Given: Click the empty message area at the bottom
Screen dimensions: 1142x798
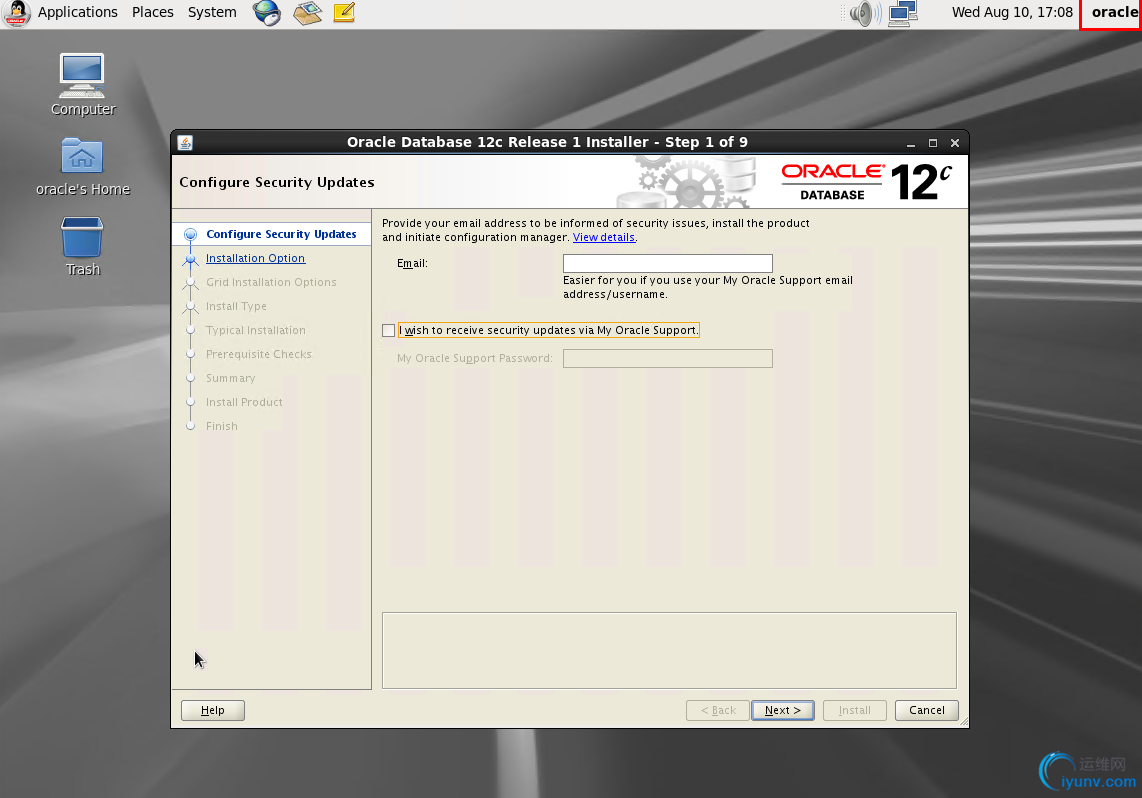Looking at the screenshot, I should tap(669, 650).
